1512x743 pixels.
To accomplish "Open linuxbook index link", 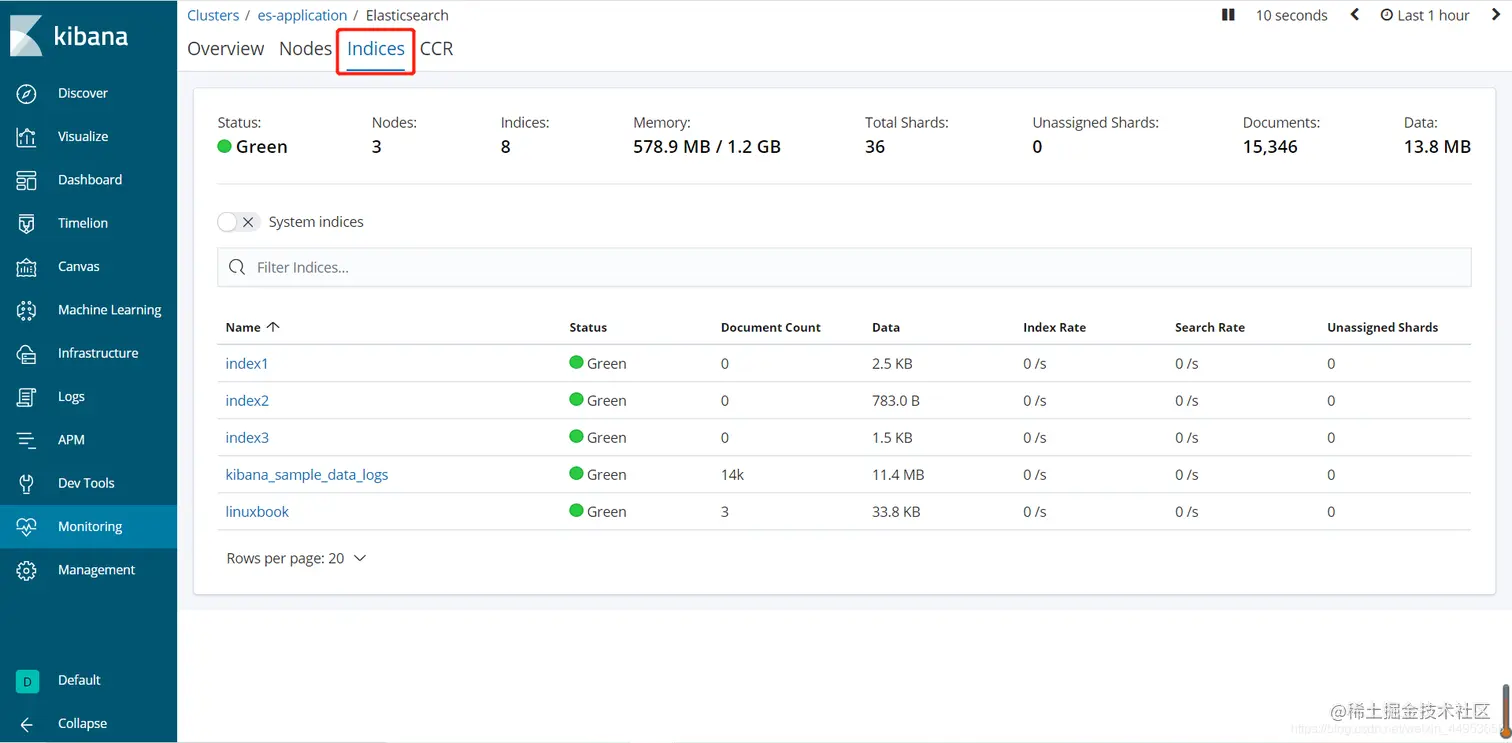I will [257, 511].
